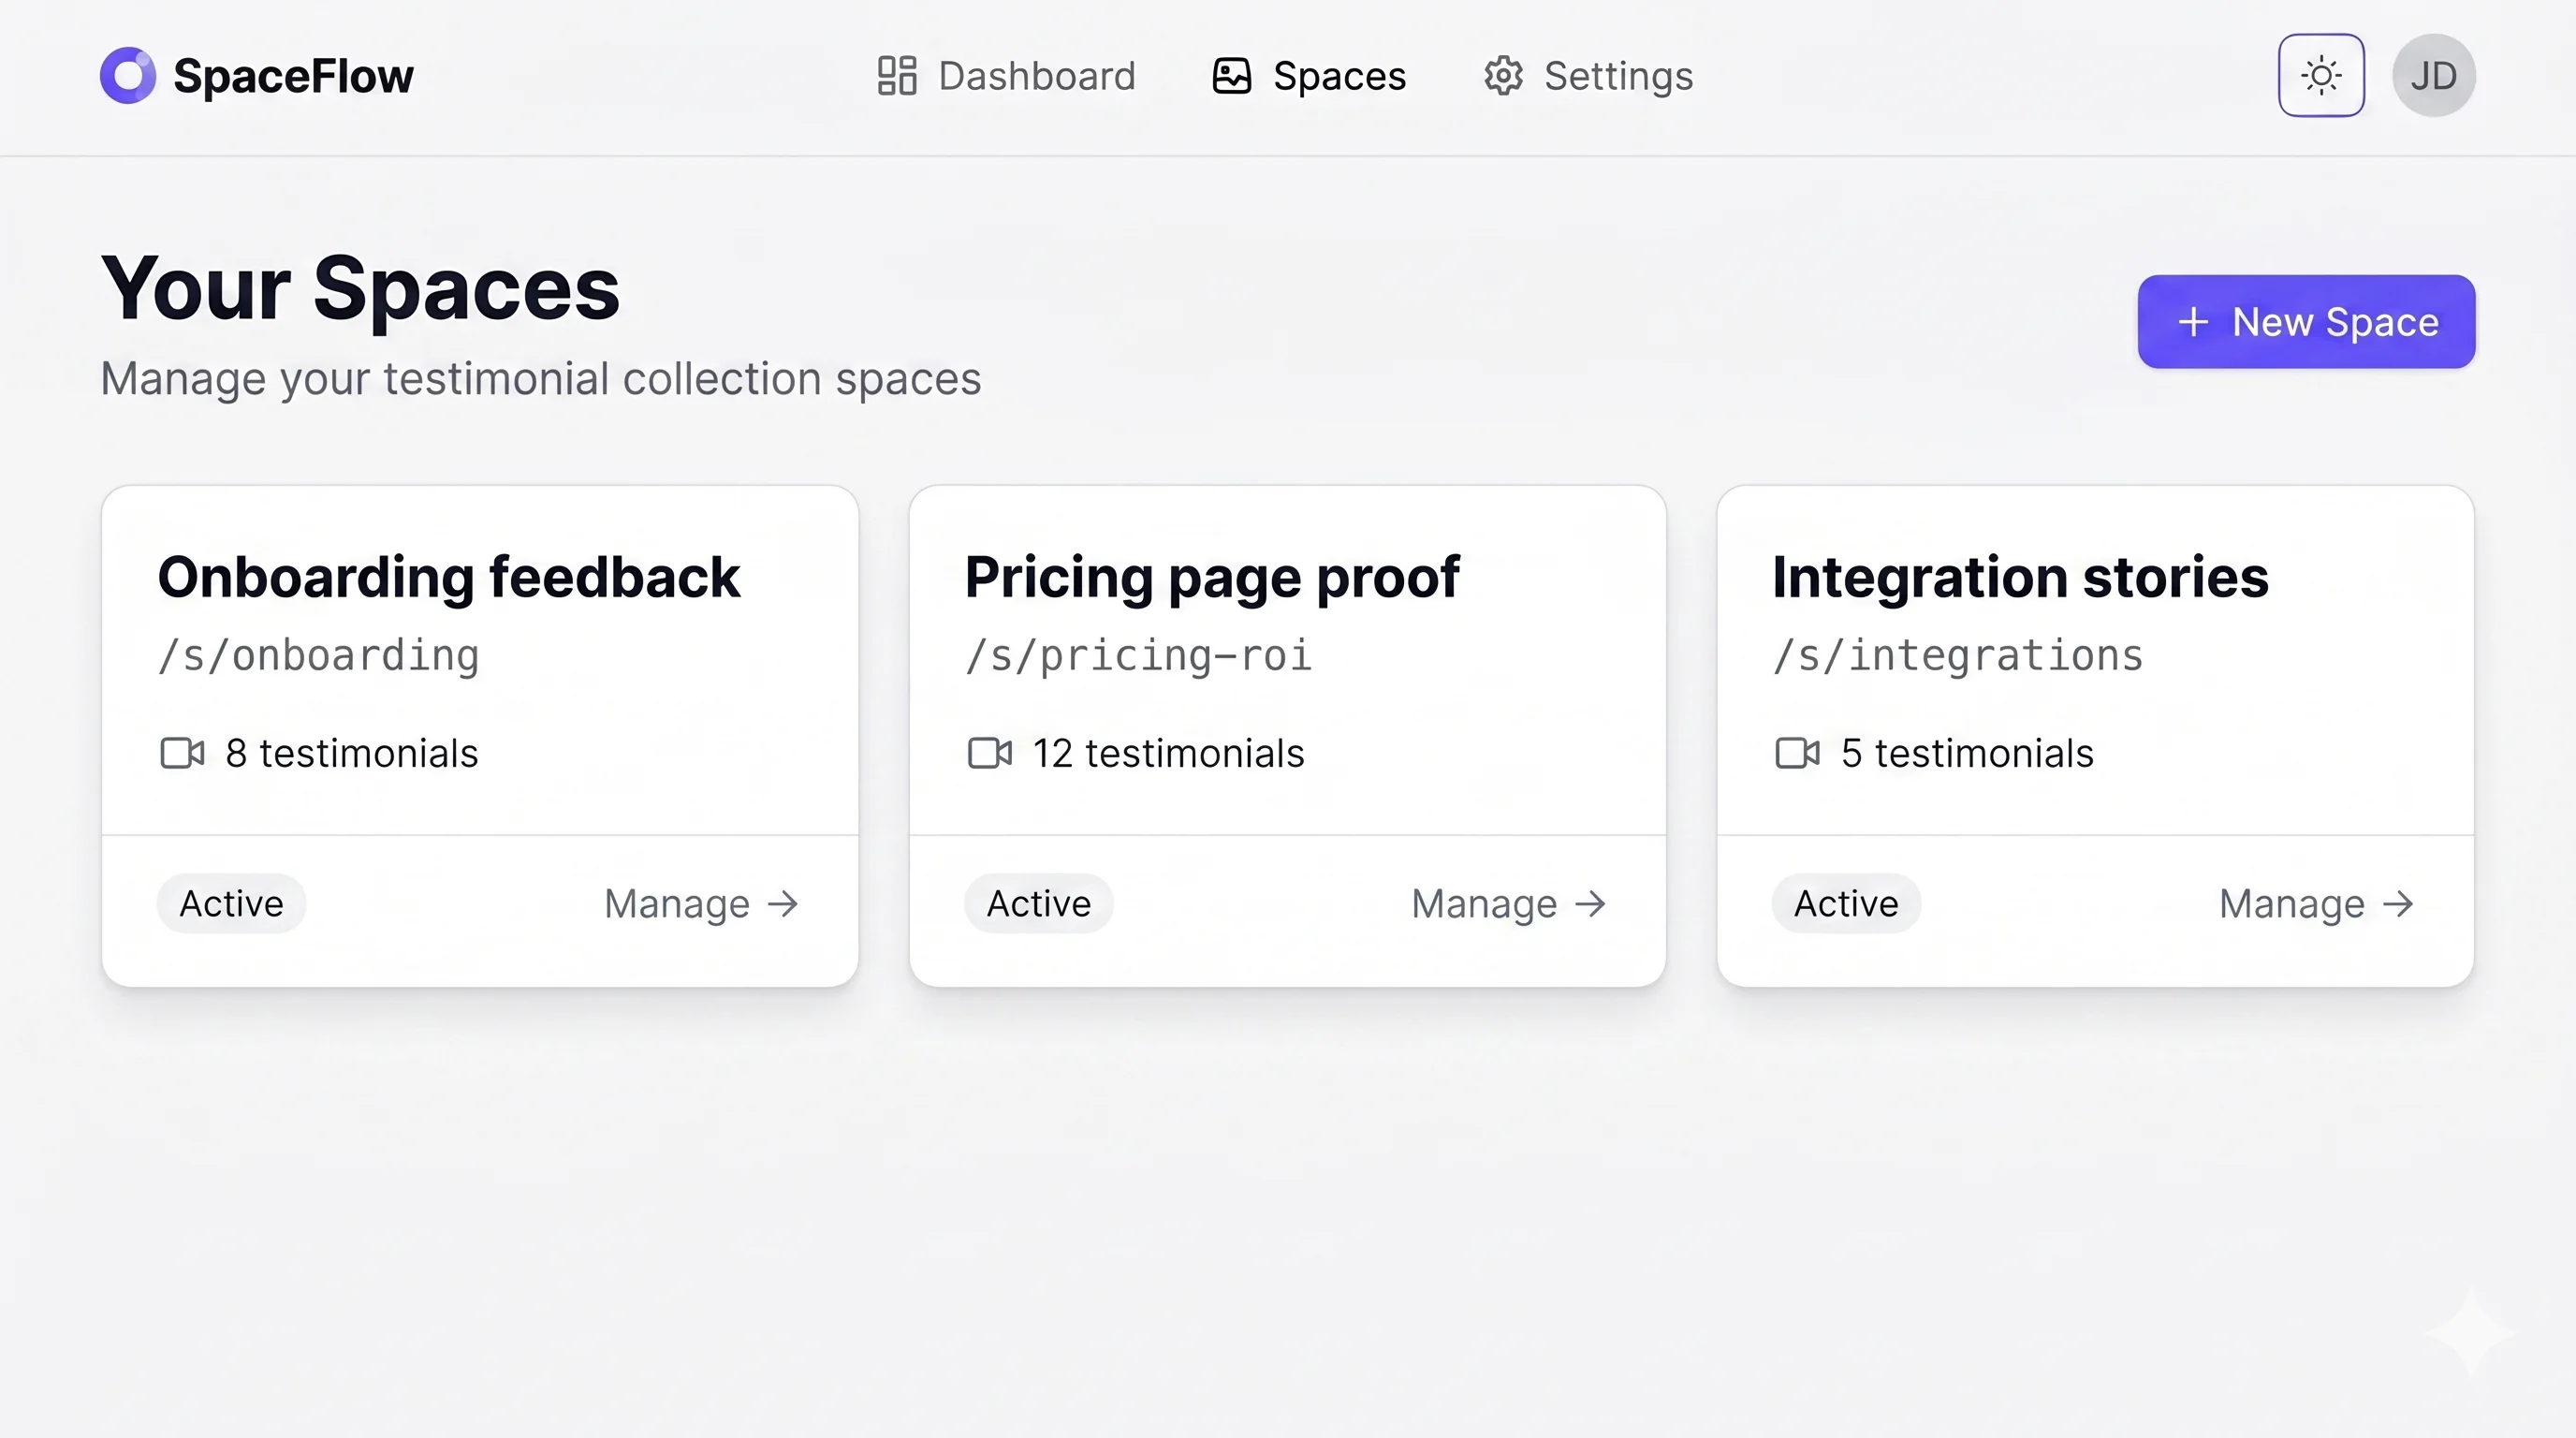Click the /s/integrations URL text
Image resolution: width=2576 pixels, height=1438 pixels.
pos(1958,656)
